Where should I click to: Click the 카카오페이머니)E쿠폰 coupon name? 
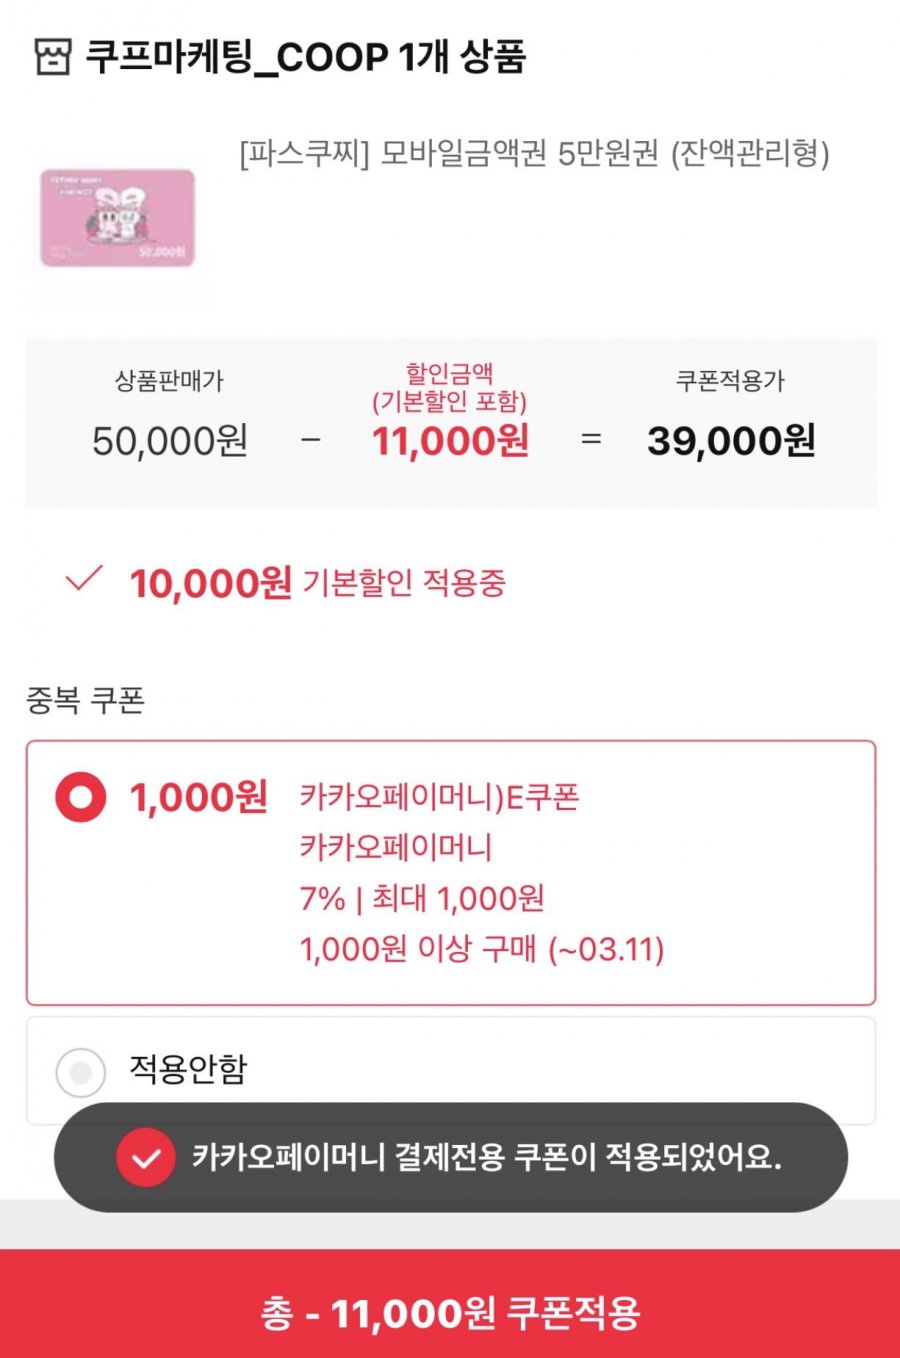(439, 797)
